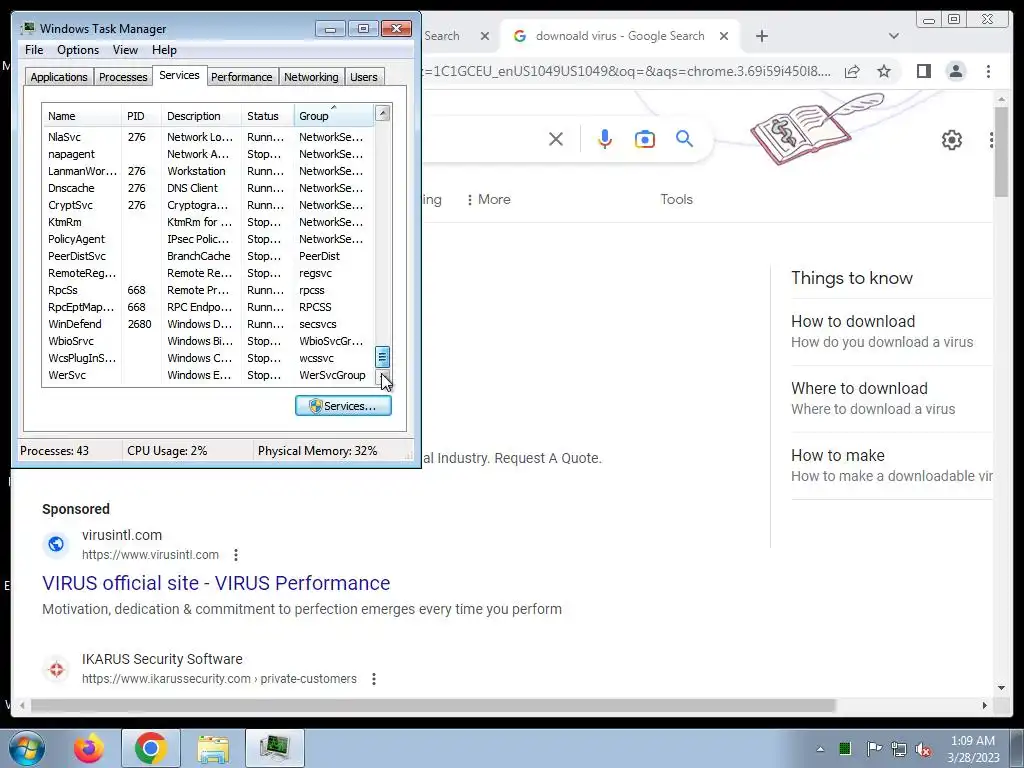1024x768 pixels.
Task: Open options dots beside virusintl.com ad
Action: tap(236, 555)
